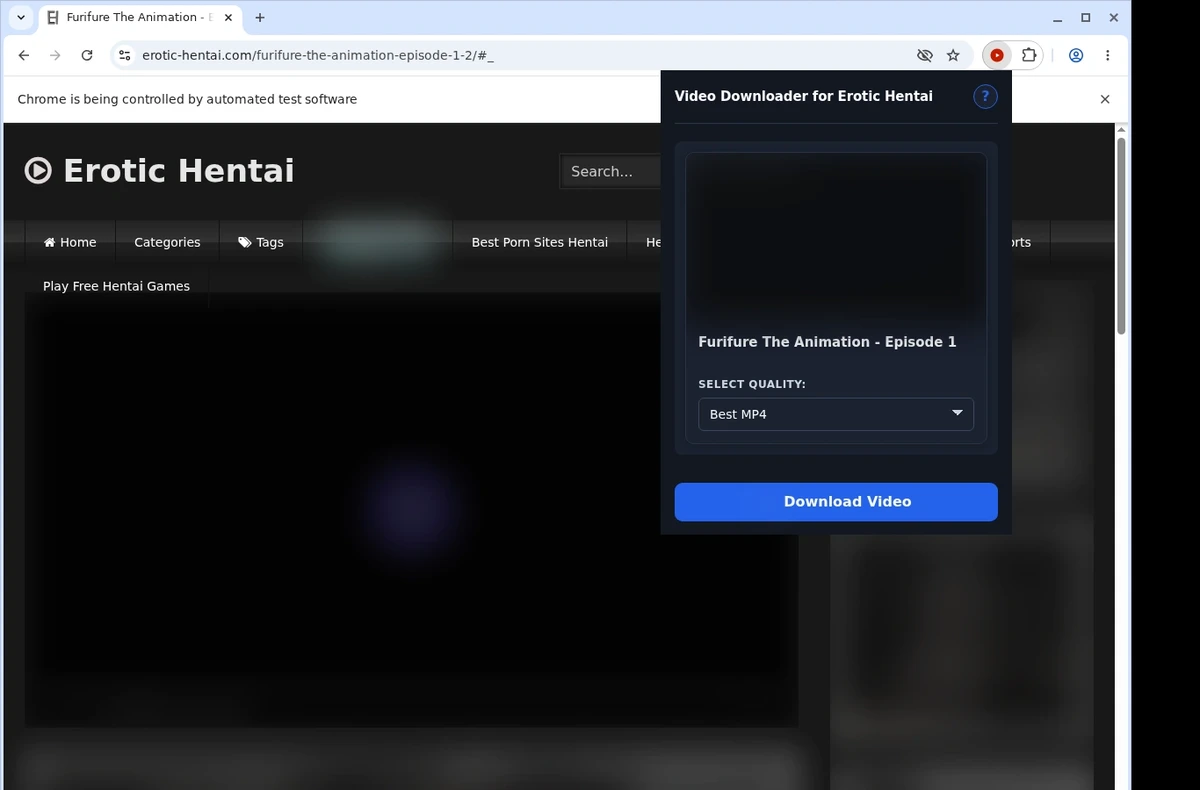The width and height of the screenshot is (1200, 790).
Task: Open the Chrome profile menu
Action: [1076, 56]
